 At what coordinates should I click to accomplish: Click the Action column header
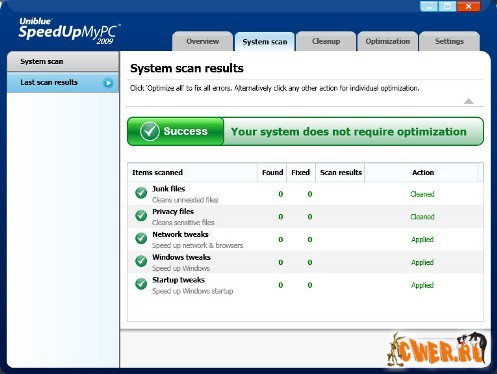click(423, 172)
